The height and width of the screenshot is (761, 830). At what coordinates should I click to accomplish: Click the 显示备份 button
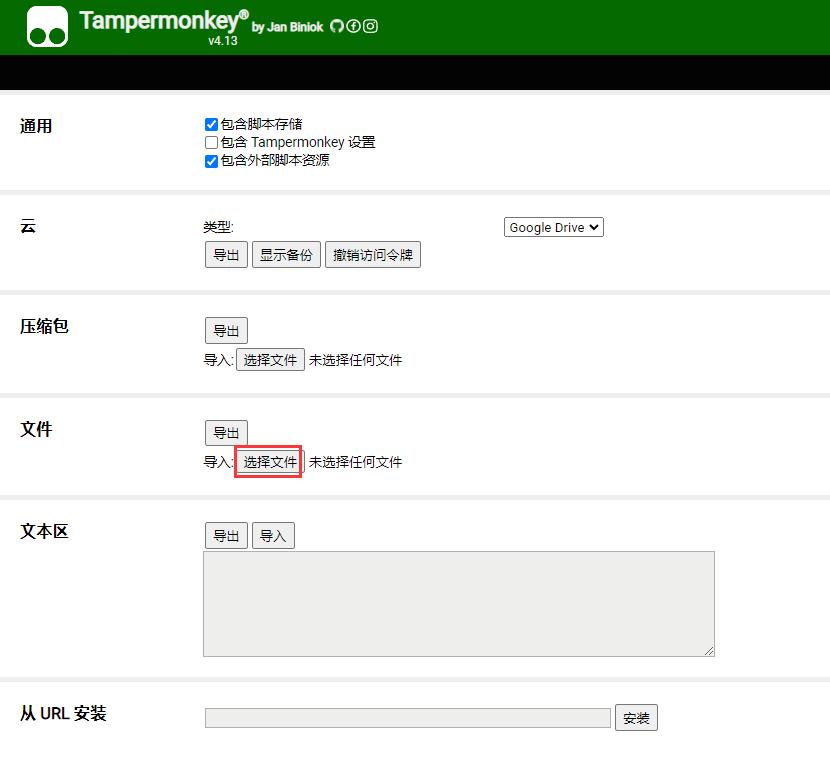click(286, 255)
